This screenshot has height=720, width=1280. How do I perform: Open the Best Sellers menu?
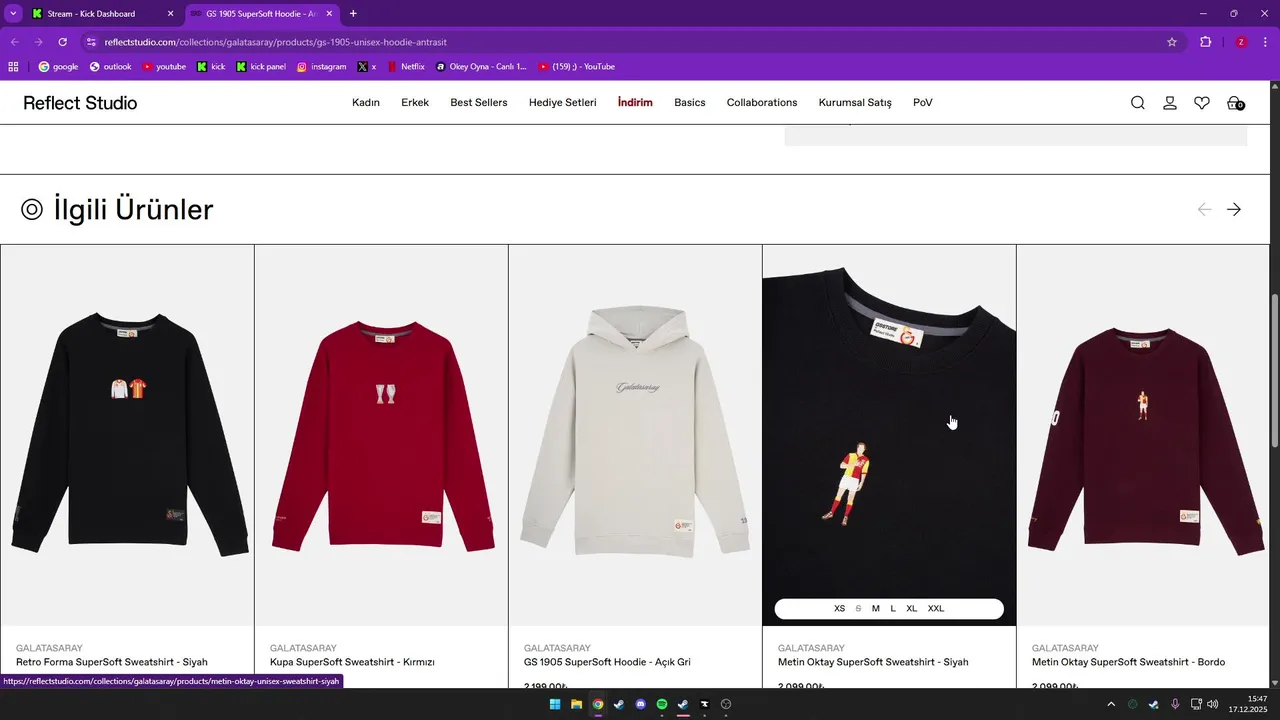click(x=479, y=103)
